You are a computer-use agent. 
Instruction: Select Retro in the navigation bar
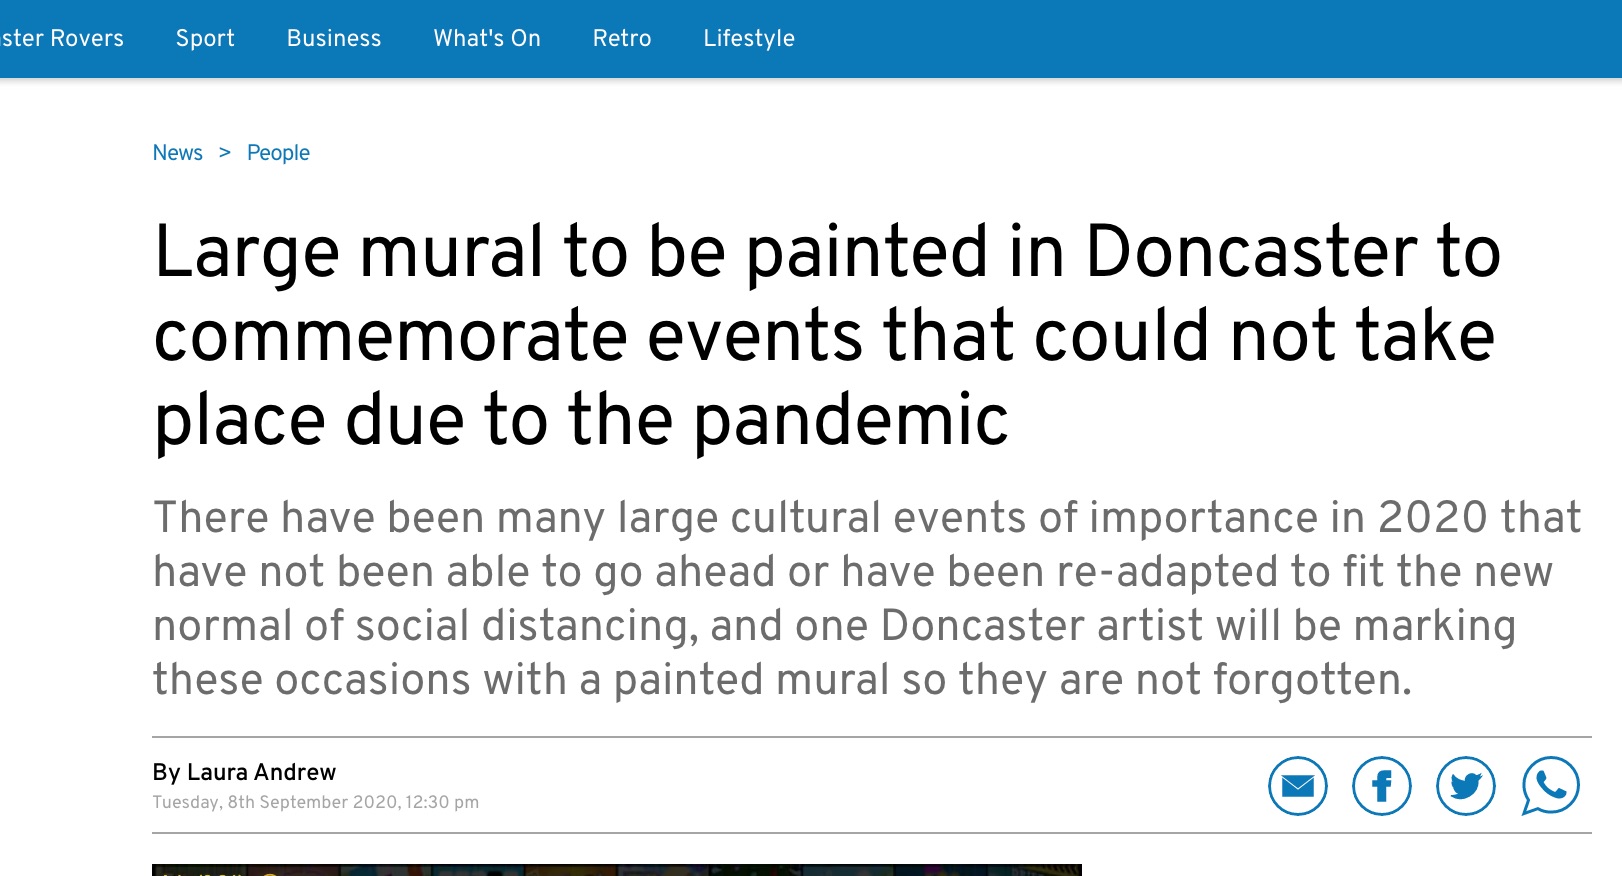622,38
